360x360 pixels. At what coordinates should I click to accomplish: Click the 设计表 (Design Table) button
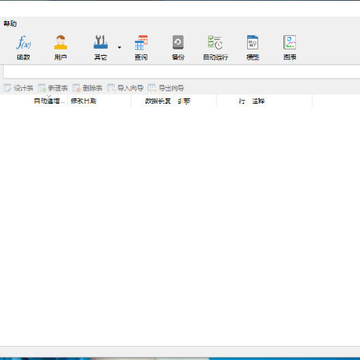pyautogui.click(x=19, y=88)
